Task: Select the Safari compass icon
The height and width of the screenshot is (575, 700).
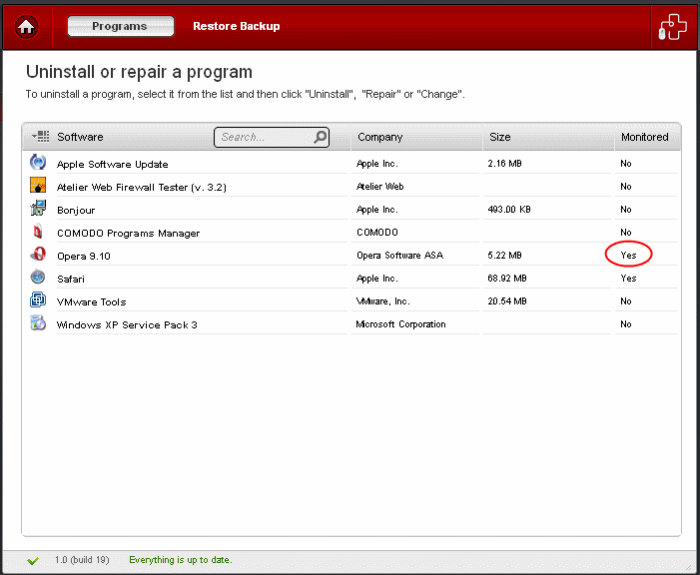Action: click(38, 277)
